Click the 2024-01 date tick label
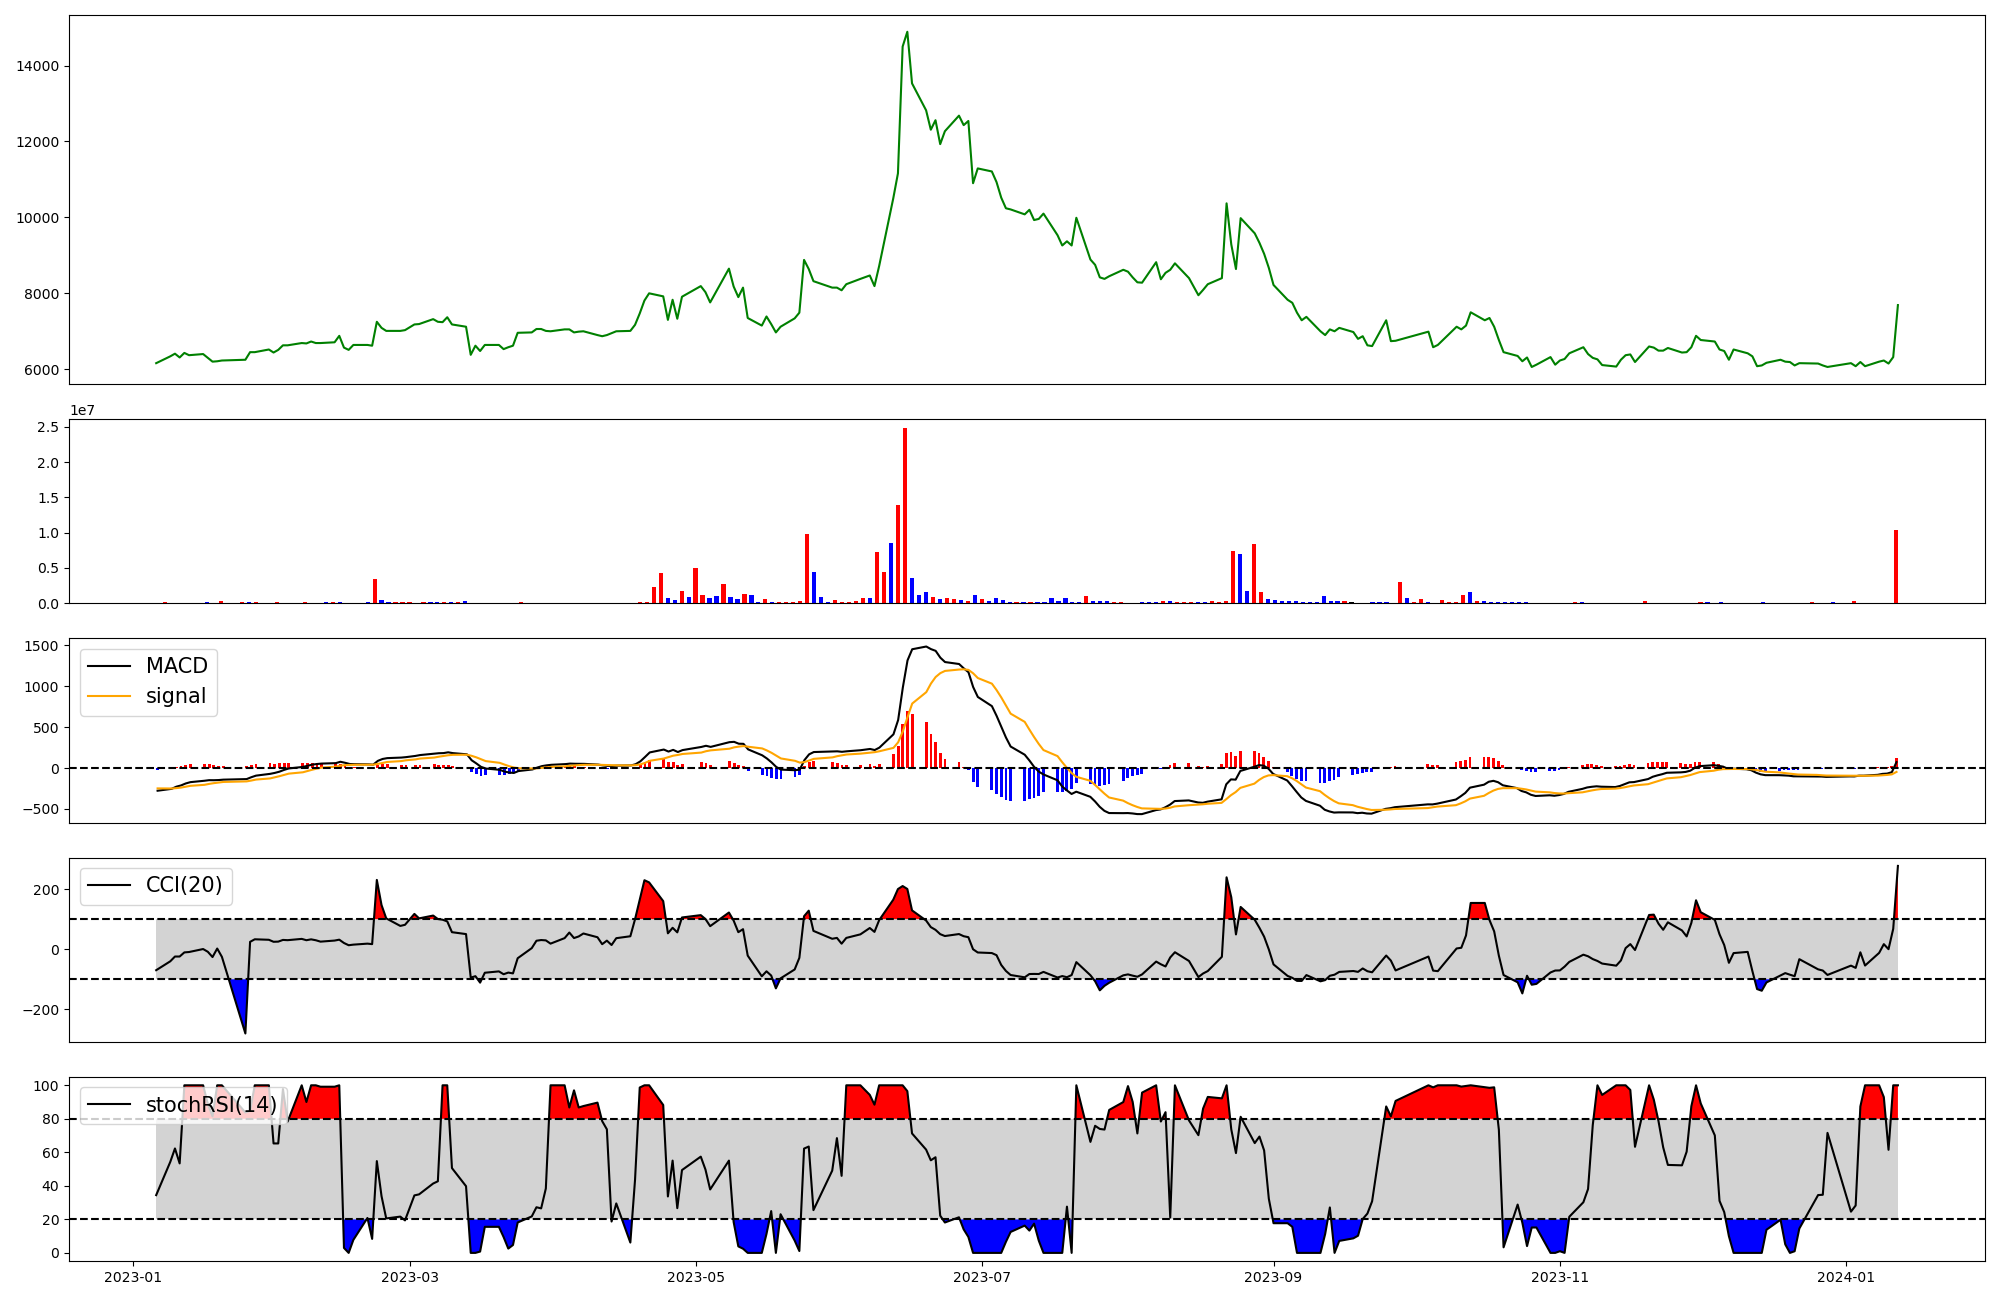 pyautogui.click(x=1846, y=1277)
